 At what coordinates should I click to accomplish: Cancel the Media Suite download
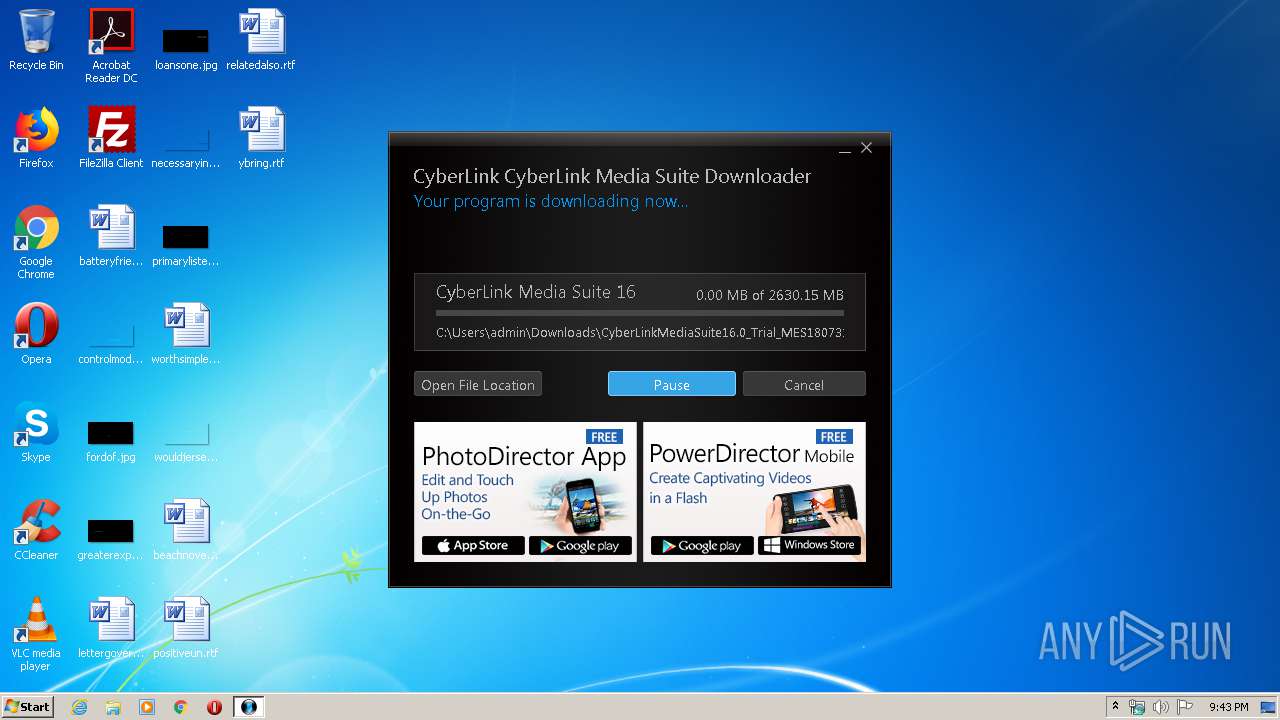(804, 384)
